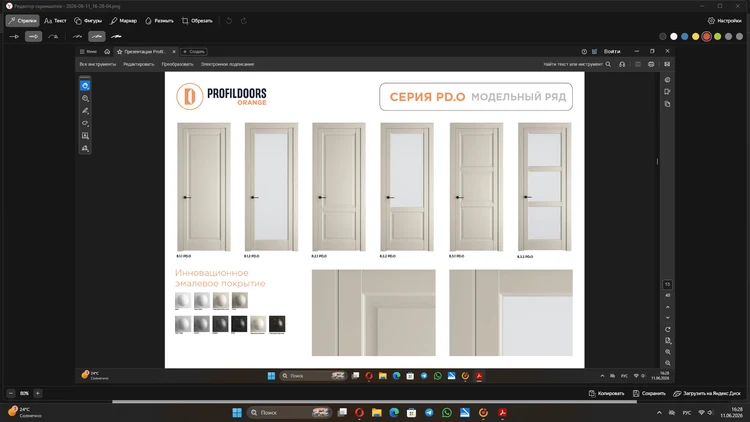Screen dimensions: 750x422
Task: Click the 80% zoom value
Action: [24, 393]
